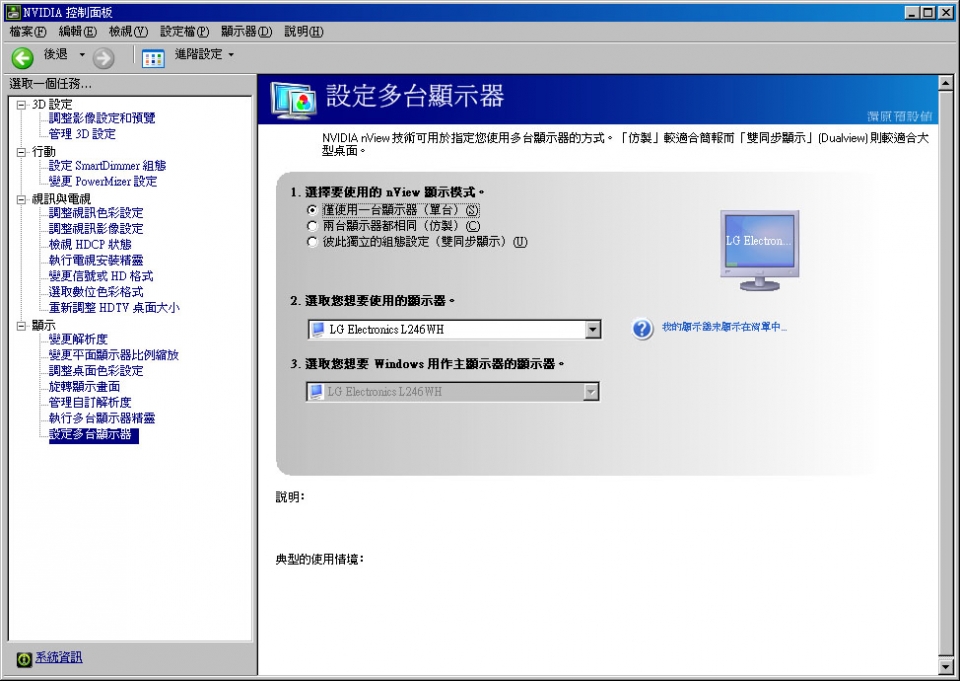
Task: Click the scrollbar up arrow
Action: [x=945, y=83]
